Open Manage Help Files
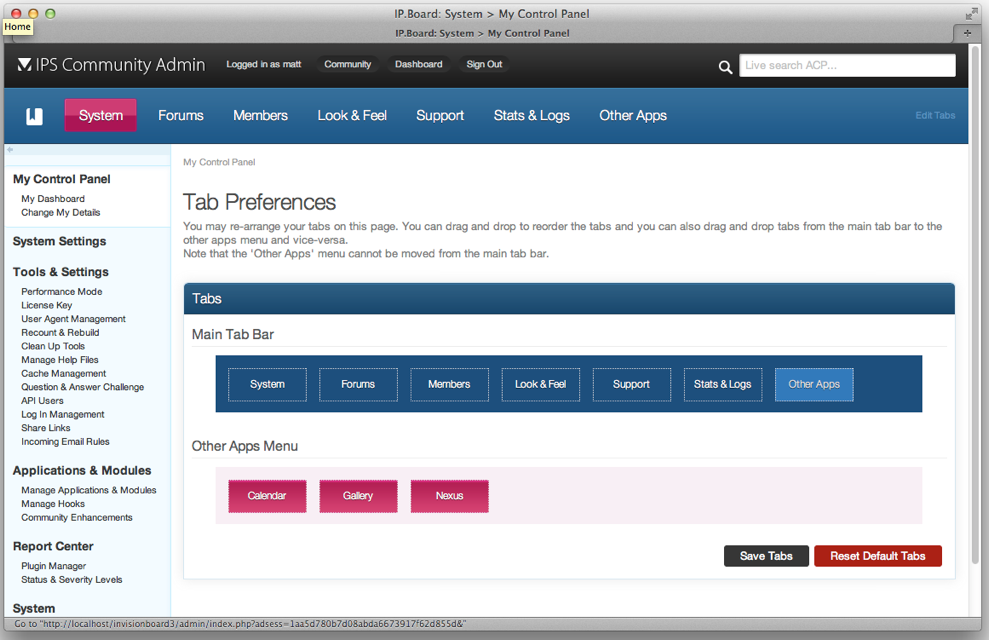Image resolution: width=989 pixels, height=640 pixels. [x=60, y=360]
